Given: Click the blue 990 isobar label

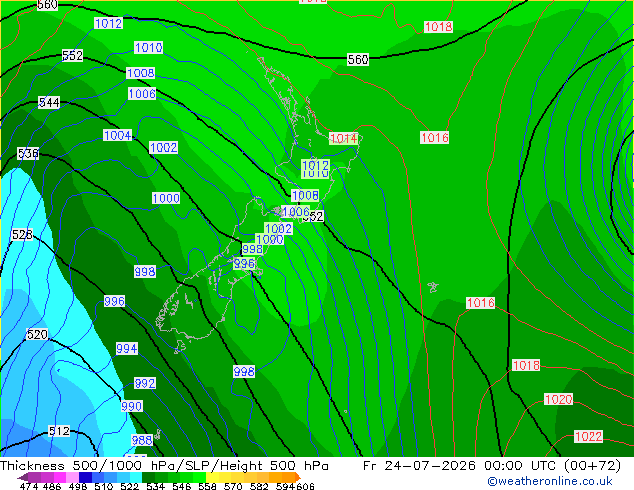Looking at the screenshot, I should click(131, 406).
